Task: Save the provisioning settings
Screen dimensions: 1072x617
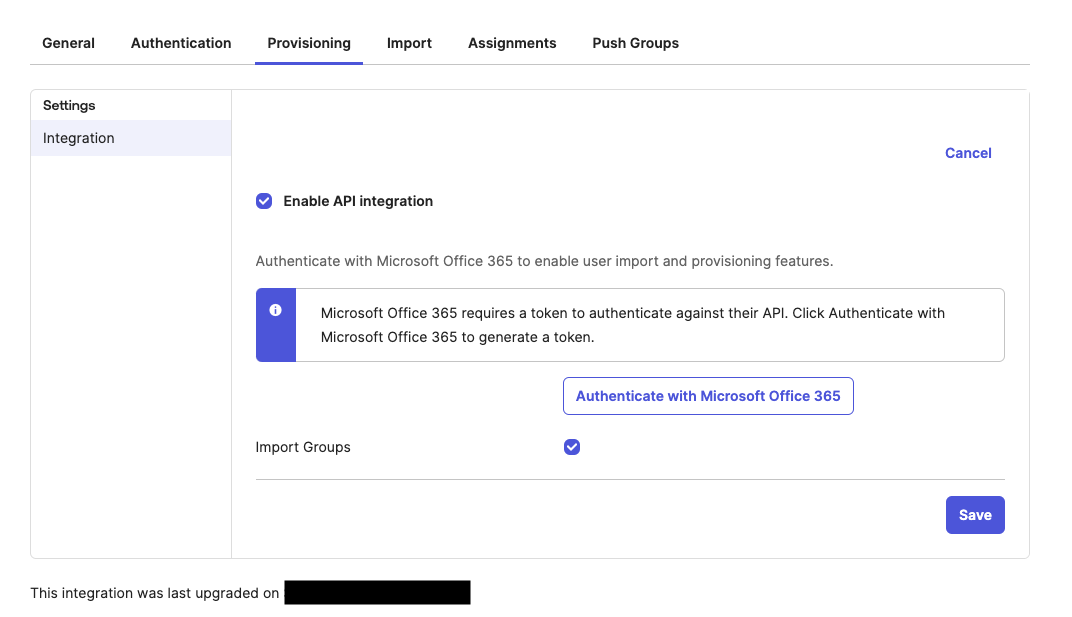Action: coord(975,515)
